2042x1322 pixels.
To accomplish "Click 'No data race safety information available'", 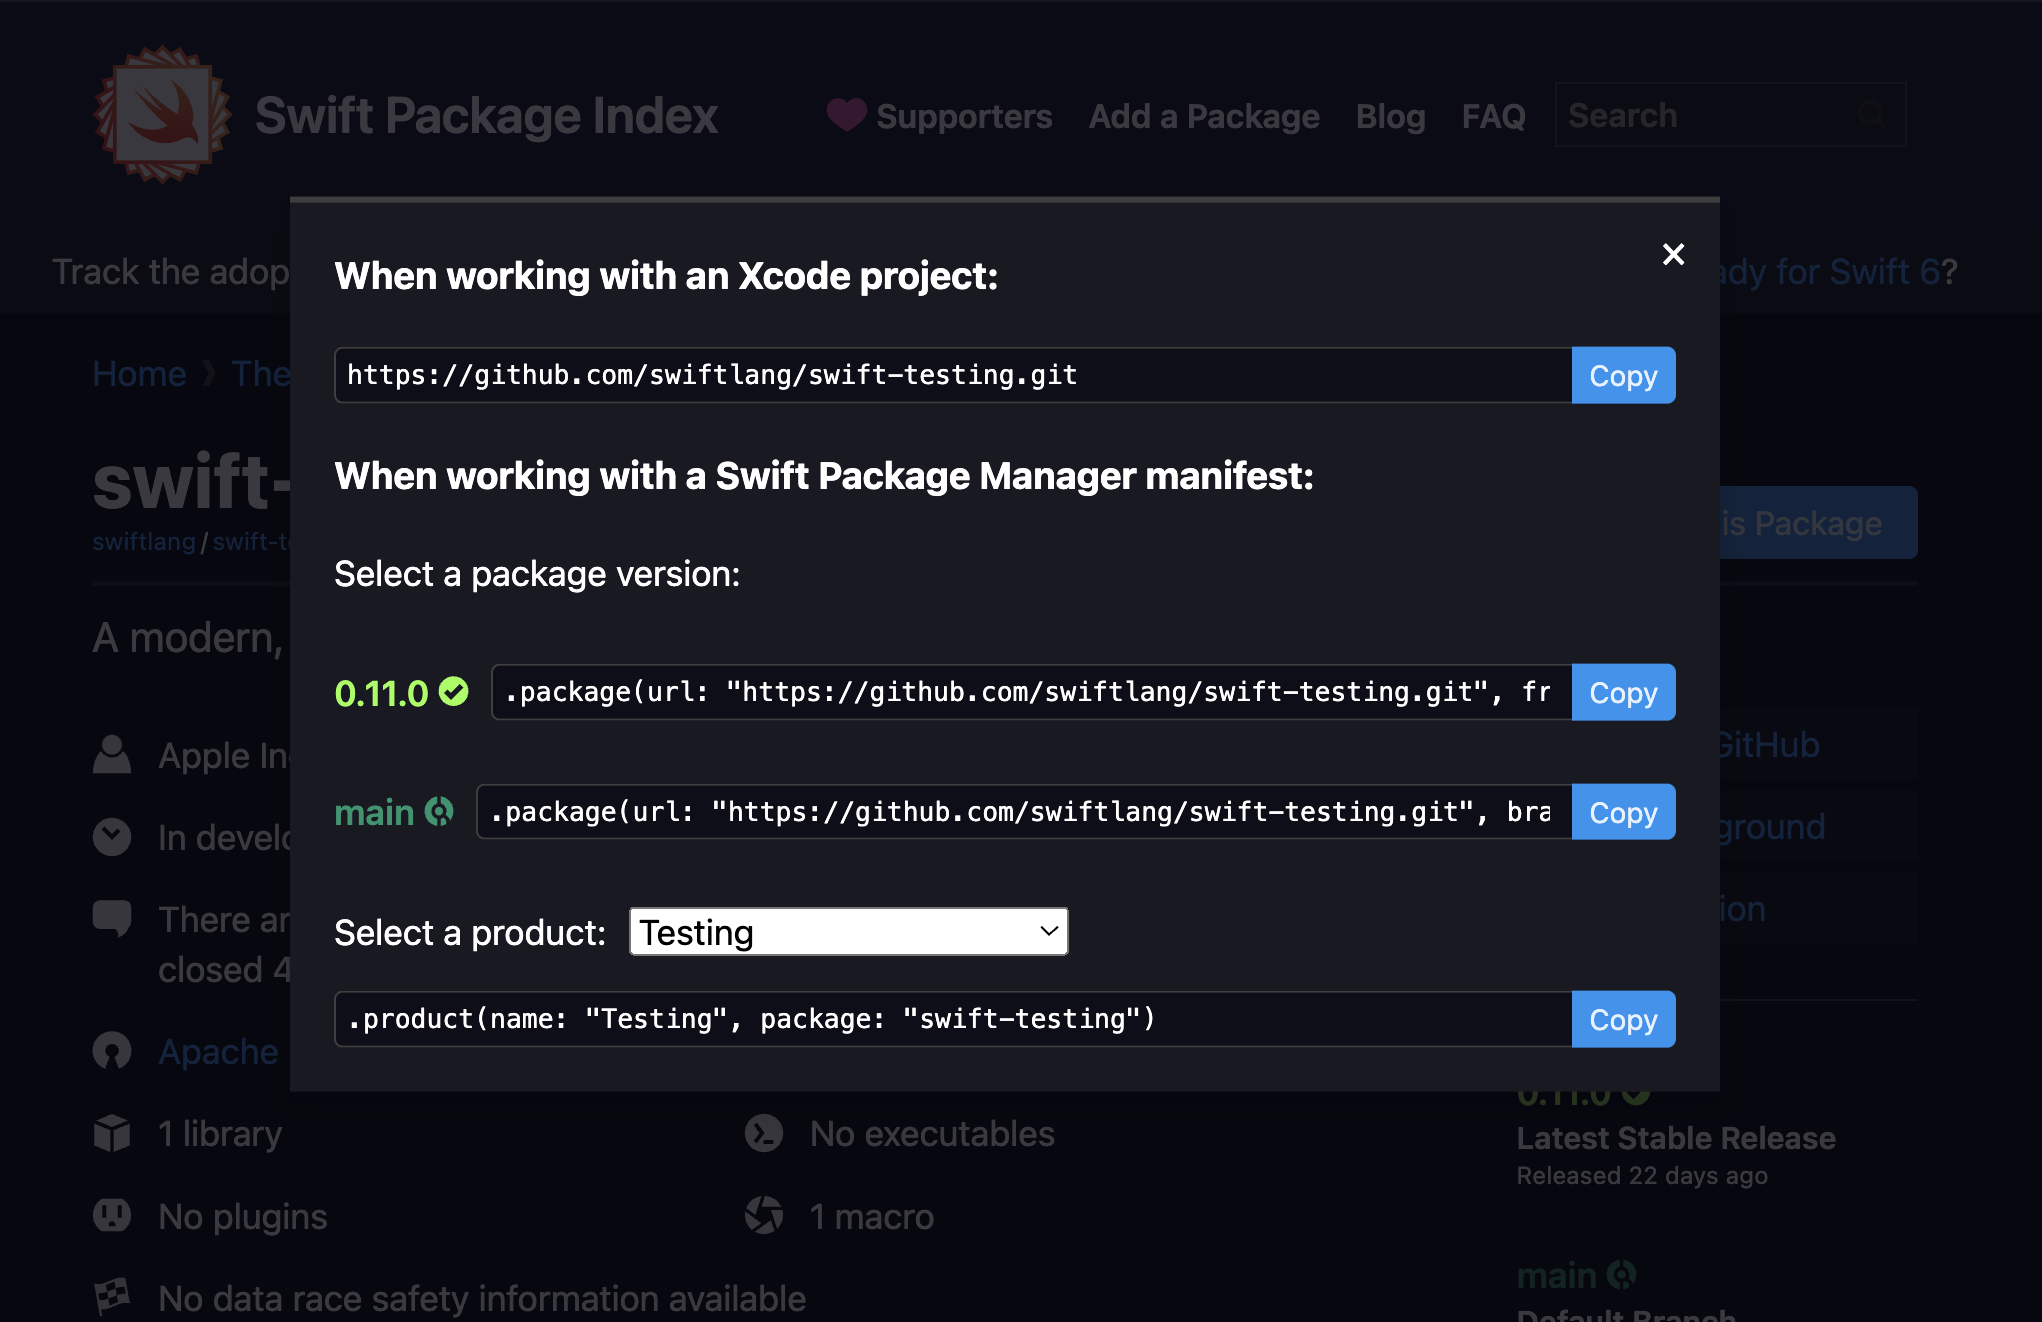I will click(482, 1299).
